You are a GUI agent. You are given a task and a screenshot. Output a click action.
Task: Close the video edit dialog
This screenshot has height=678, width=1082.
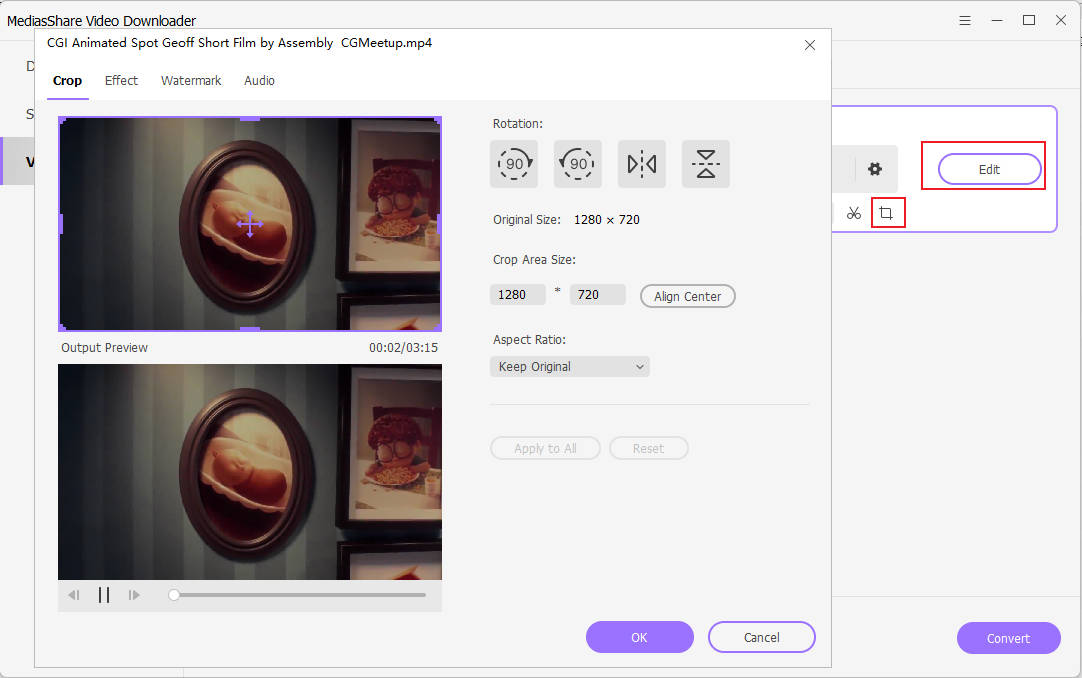point(810,46)
